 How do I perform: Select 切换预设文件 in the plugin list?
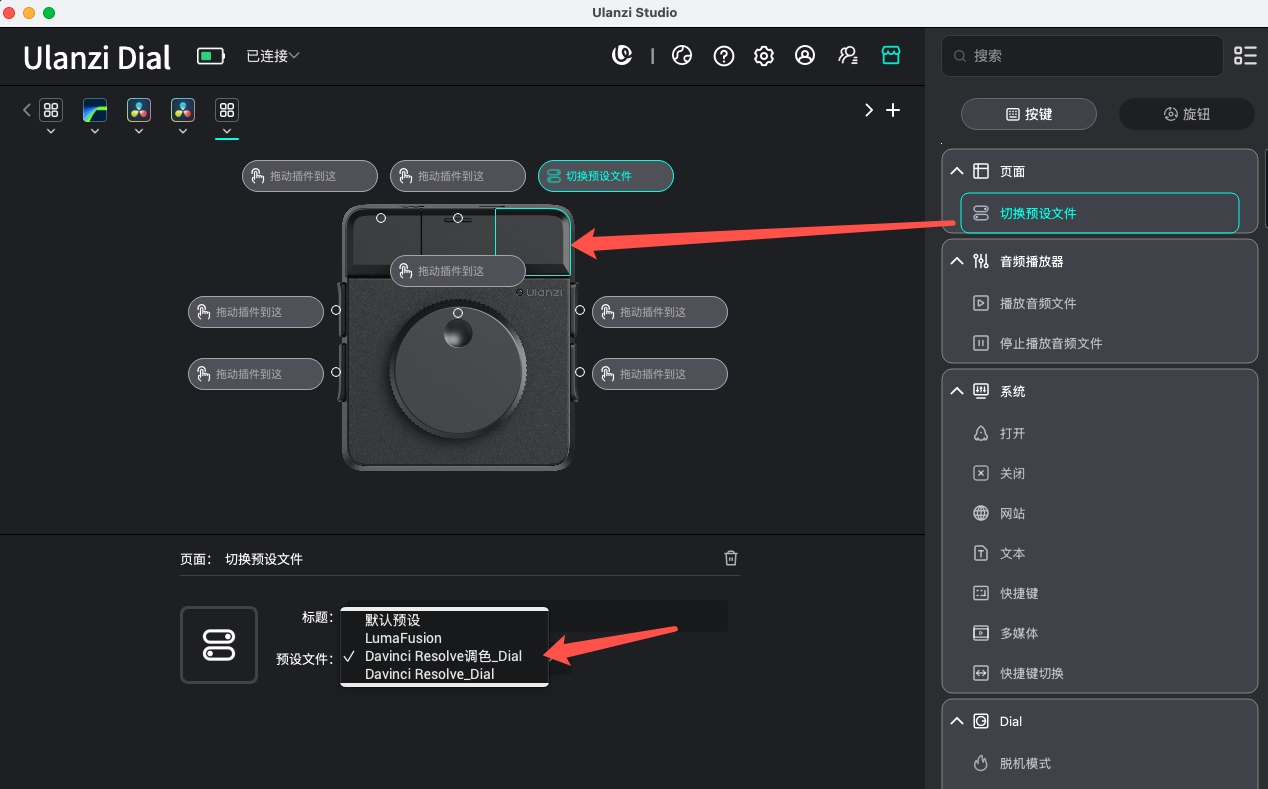[1100, 213]
